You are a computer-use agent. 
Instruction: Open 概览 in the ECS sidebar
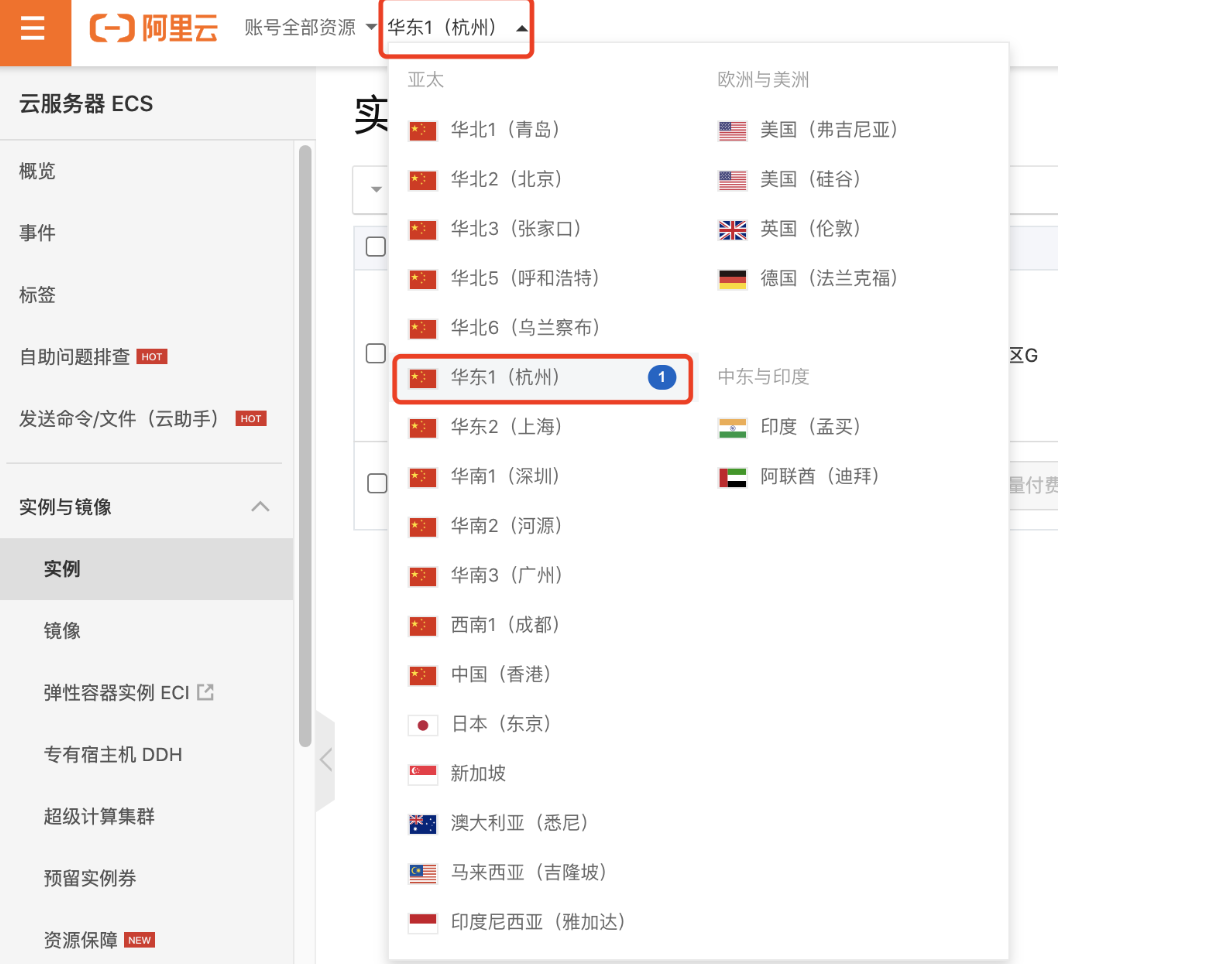37,171
